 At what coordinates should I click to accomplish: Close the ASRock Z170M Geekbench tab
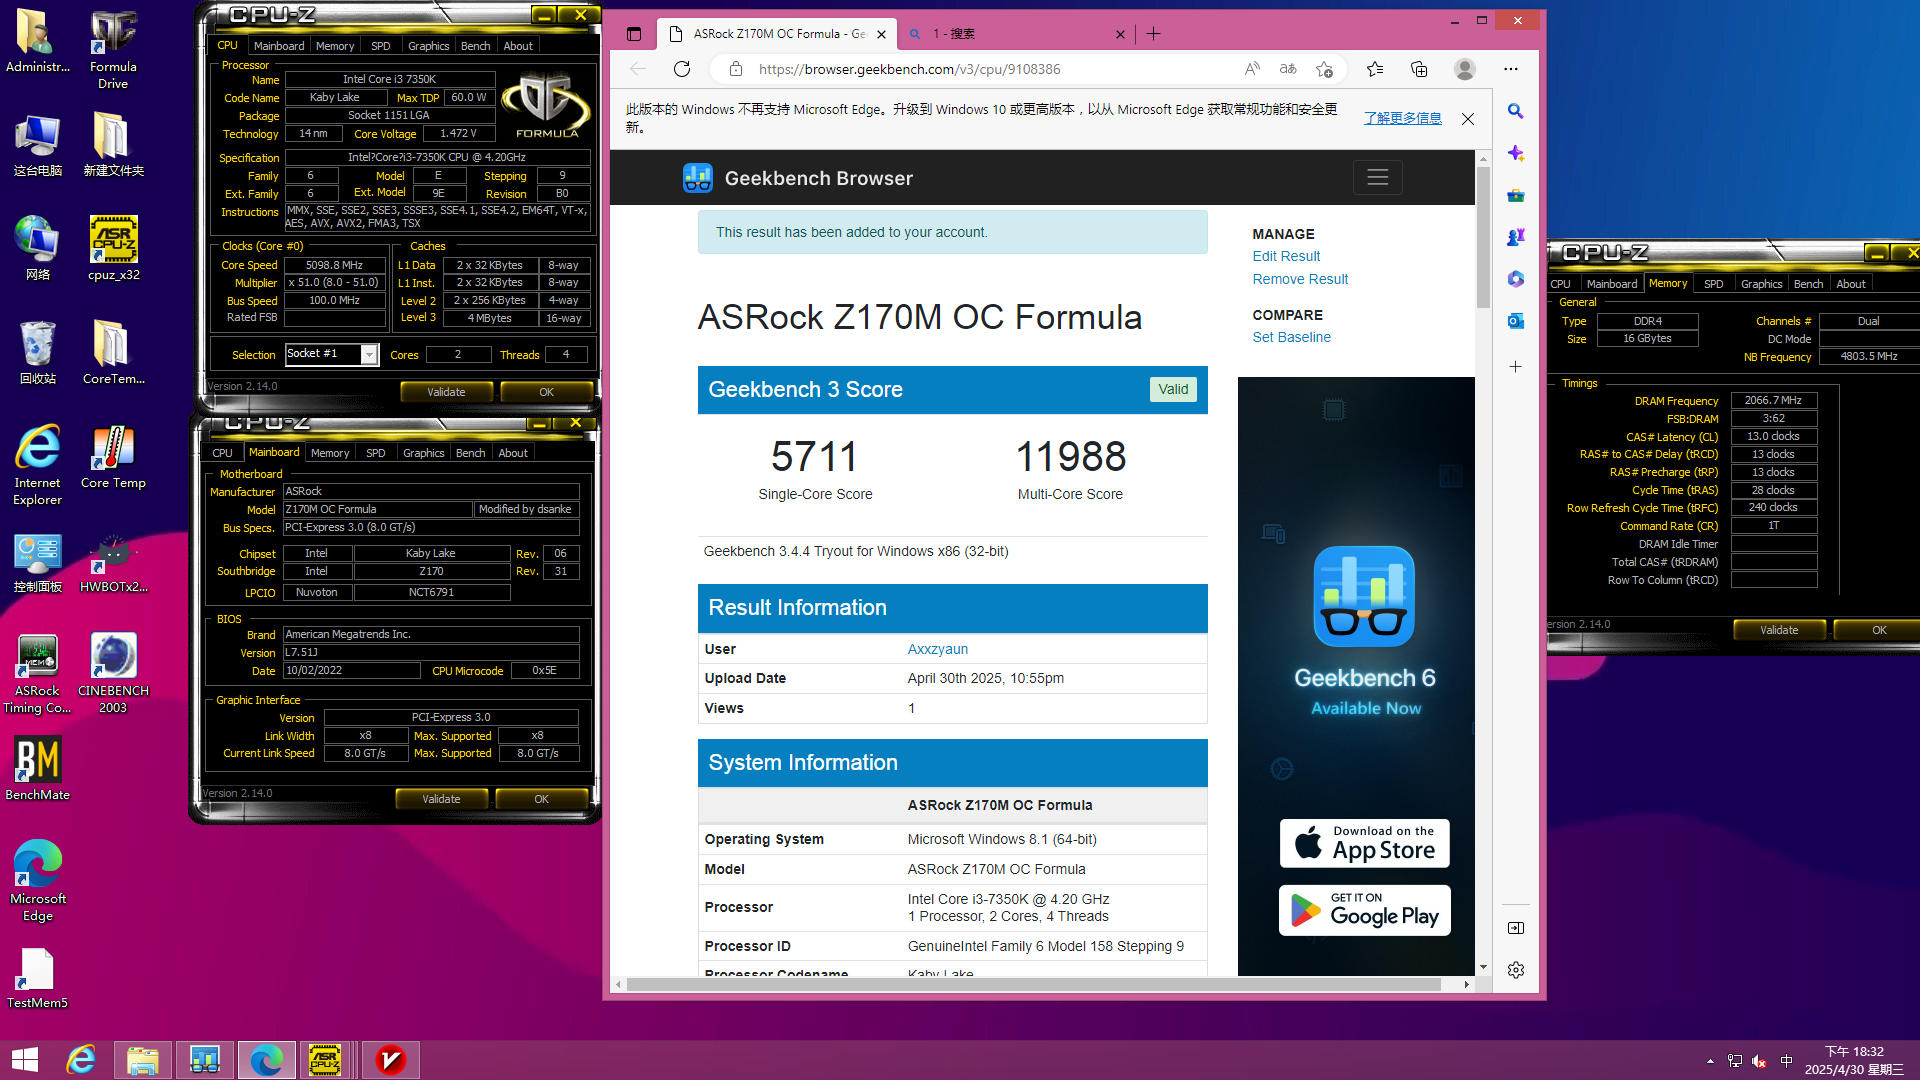(x=881, y=34)
